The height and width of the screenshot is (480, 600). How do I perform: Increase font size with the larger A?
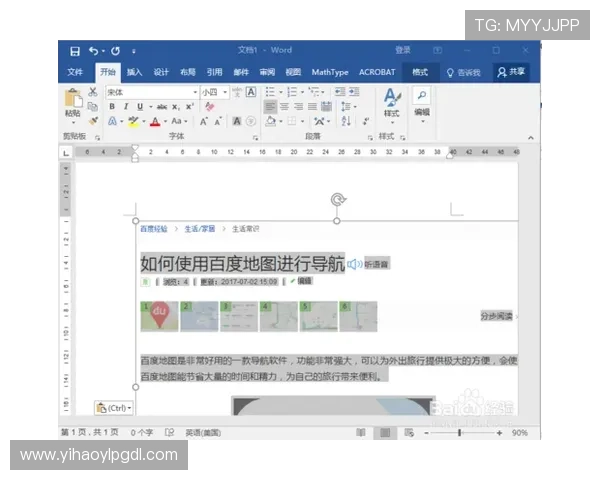[204, 122]
